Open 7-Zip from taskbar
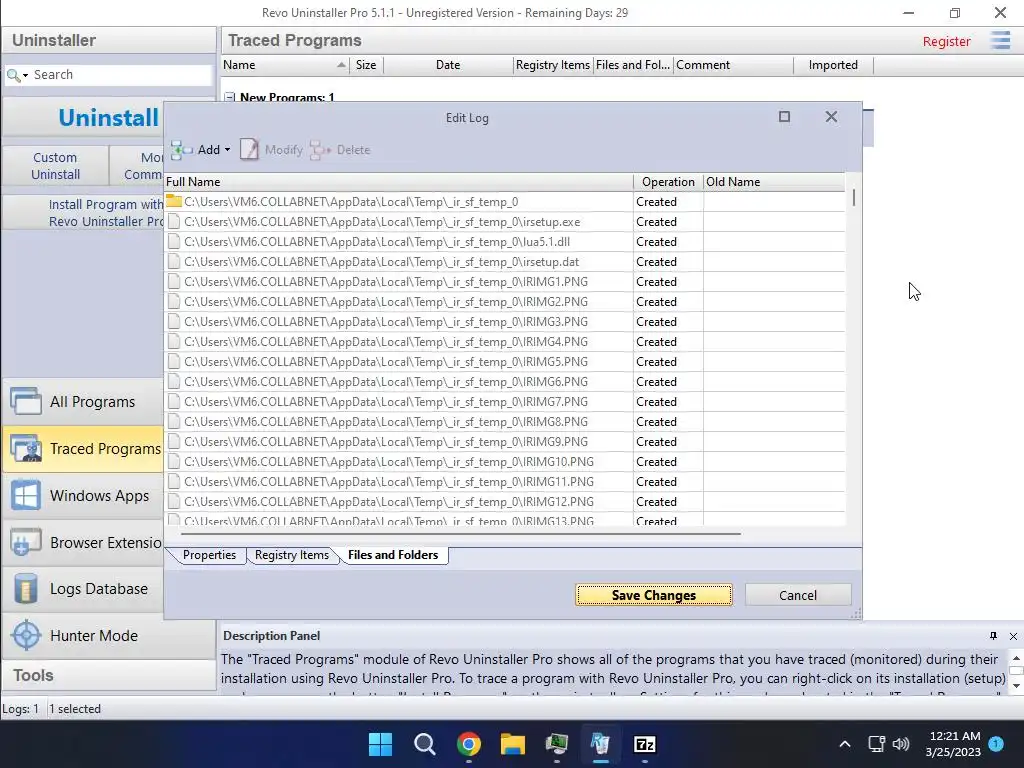This screenshot has height=768, width=1024. 645,744
